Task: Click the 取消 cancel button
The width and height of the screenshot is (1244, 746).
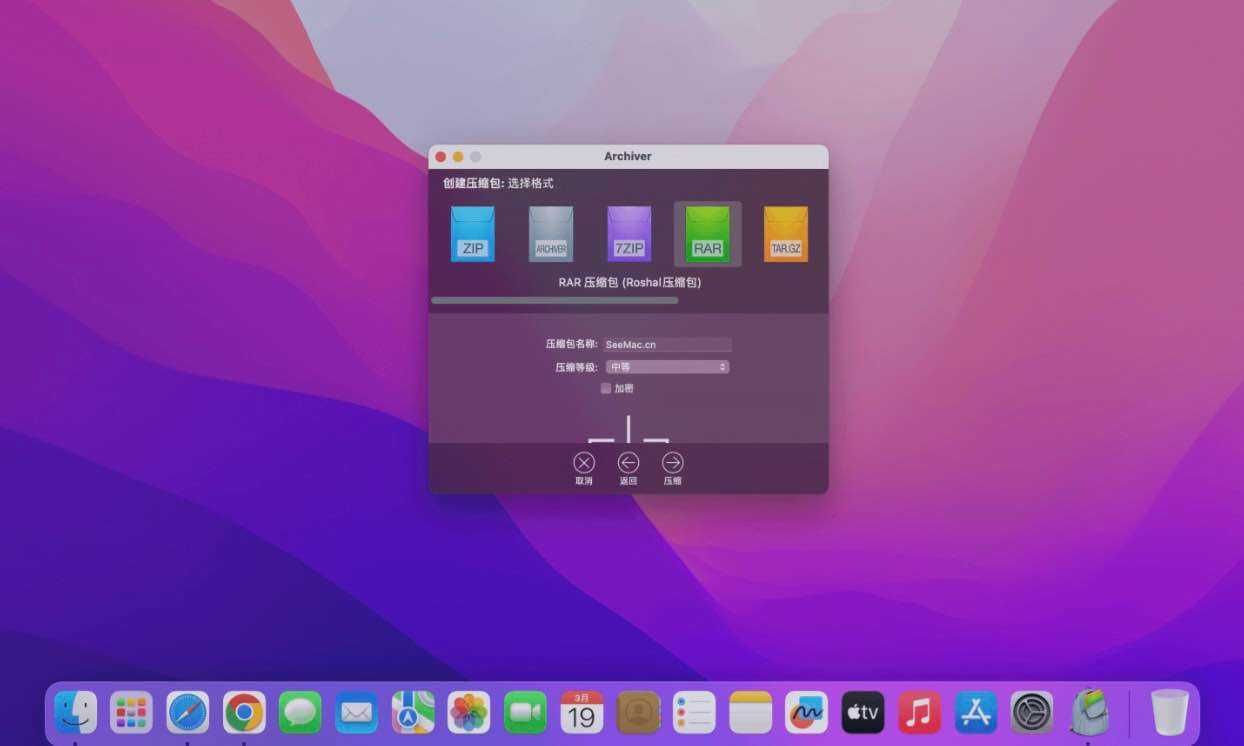Action: coord(583,462)
